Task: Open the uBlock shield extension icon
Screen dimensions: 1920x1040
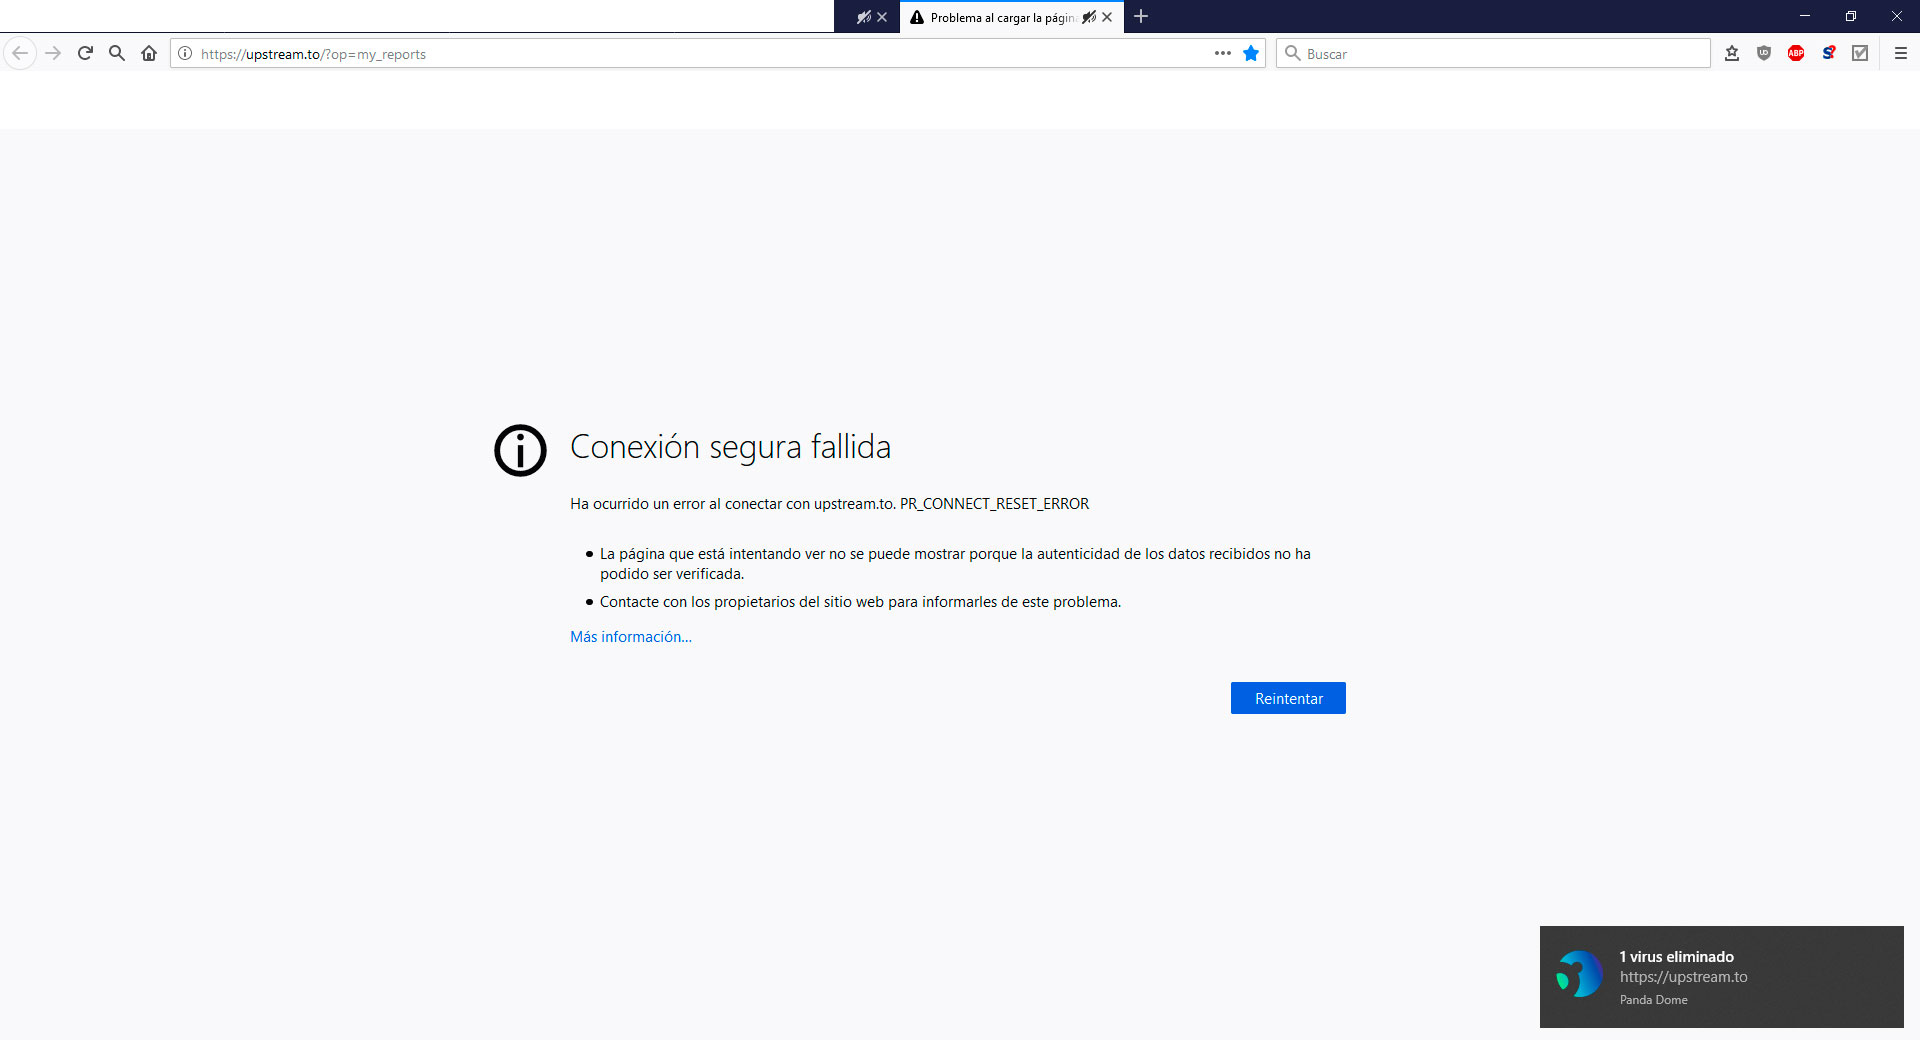Action: click(x=1764, y=53)
